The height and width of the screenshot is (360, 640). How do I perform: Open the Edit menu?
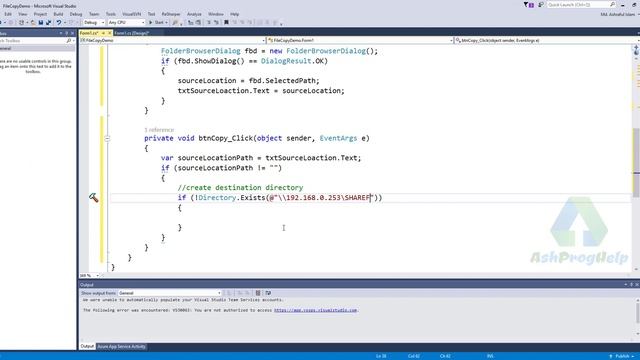coord(8,14)
